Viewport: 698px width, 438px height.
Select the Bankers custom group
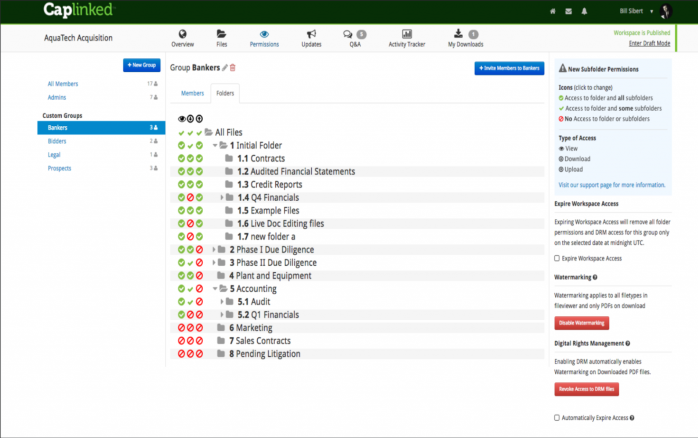point(101,128)
